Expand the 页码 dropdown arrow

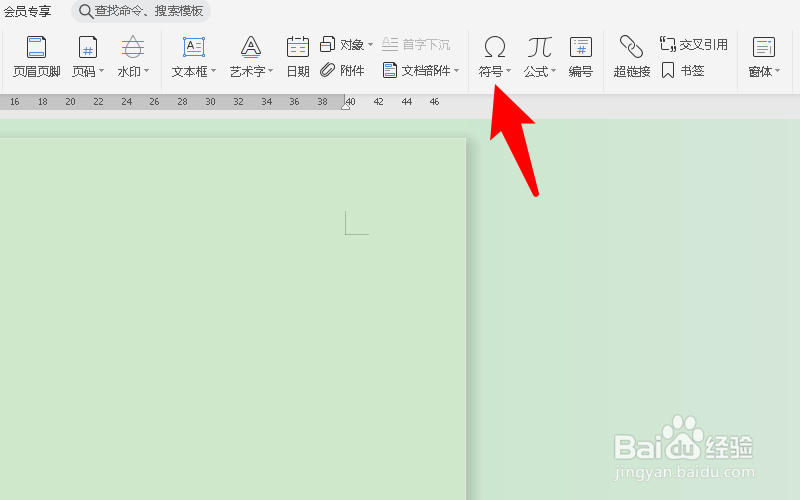tap(101, 71)
